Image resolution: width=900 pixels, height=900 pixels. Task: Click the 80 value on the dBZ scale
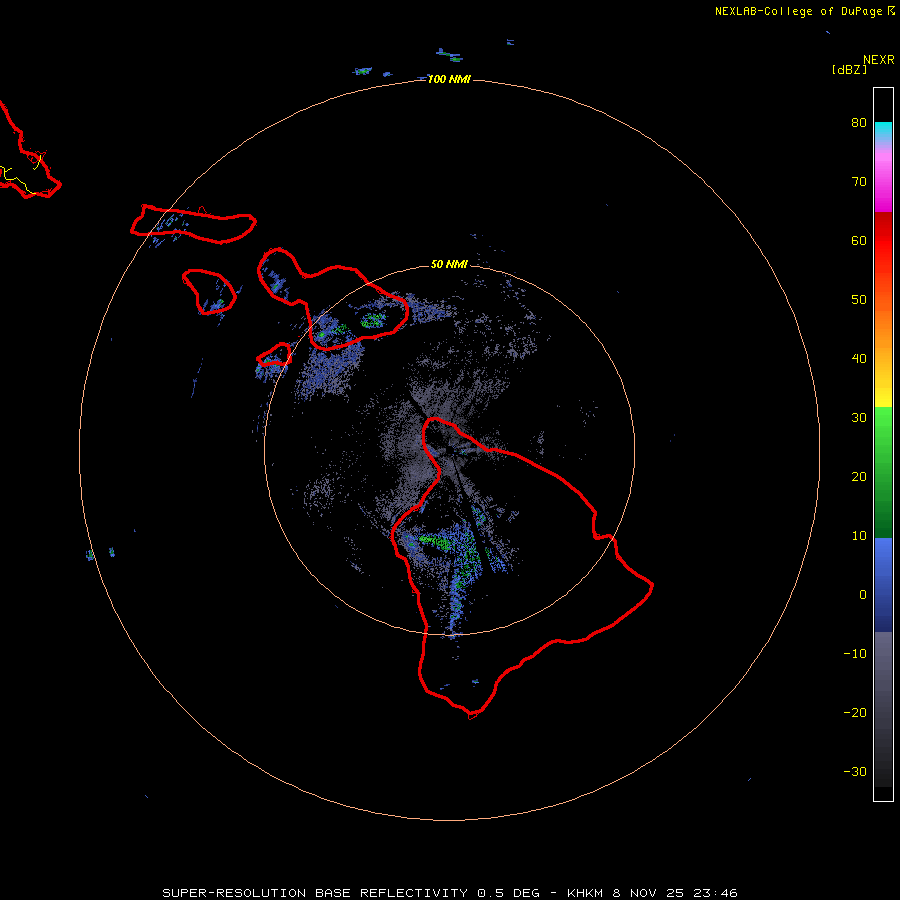[859, 123]
